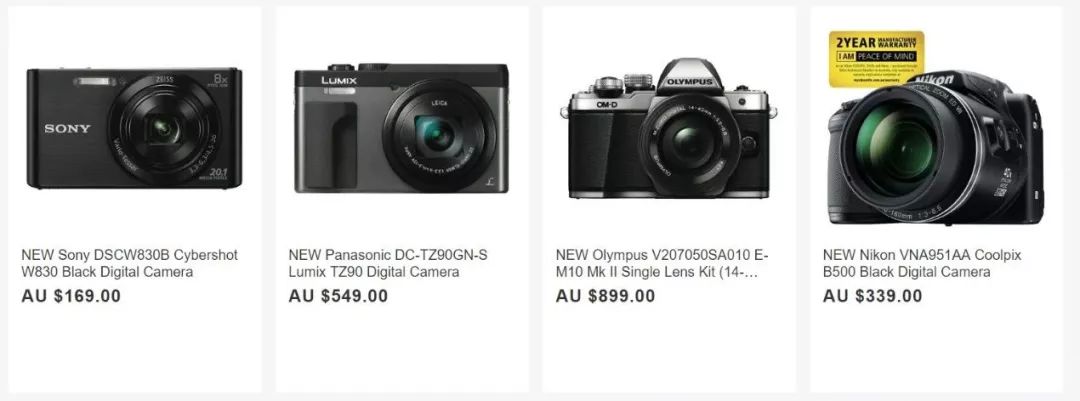This screenshot has height=401, width=1080.
Task: Click the LUMIX logo on the silver camera
Action: coord(340,81)
